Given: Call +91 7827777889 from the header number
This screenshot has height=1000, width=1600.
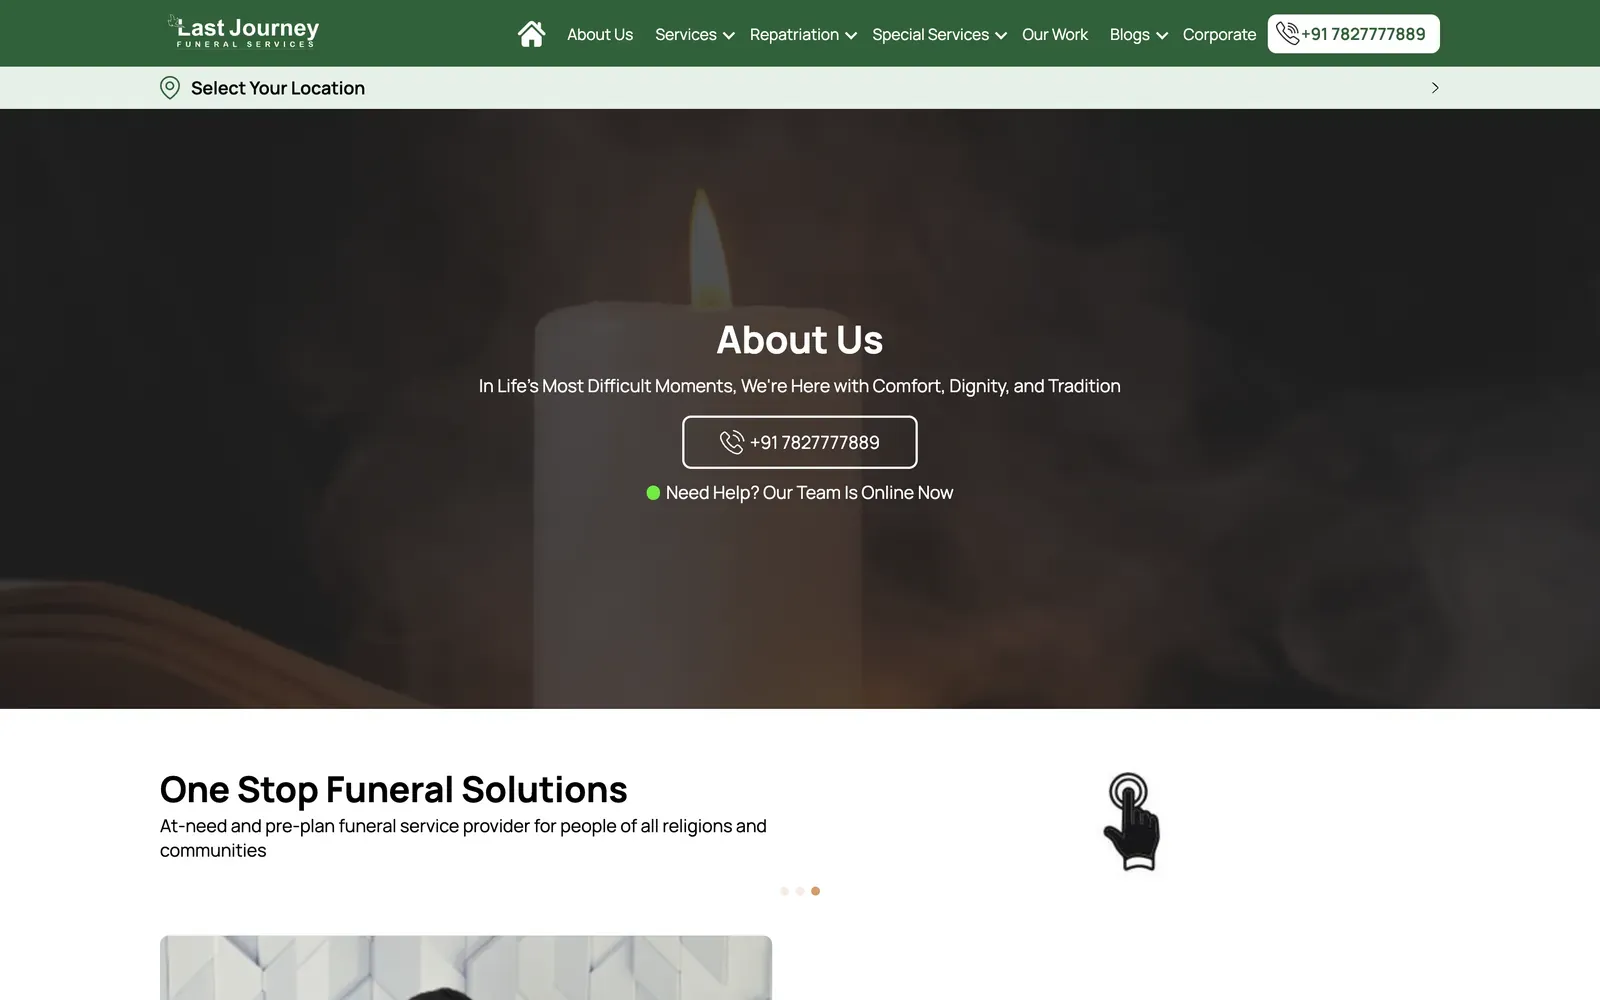Looking at the screenshot, I should pyautogui.click(x=1364, y=34).
